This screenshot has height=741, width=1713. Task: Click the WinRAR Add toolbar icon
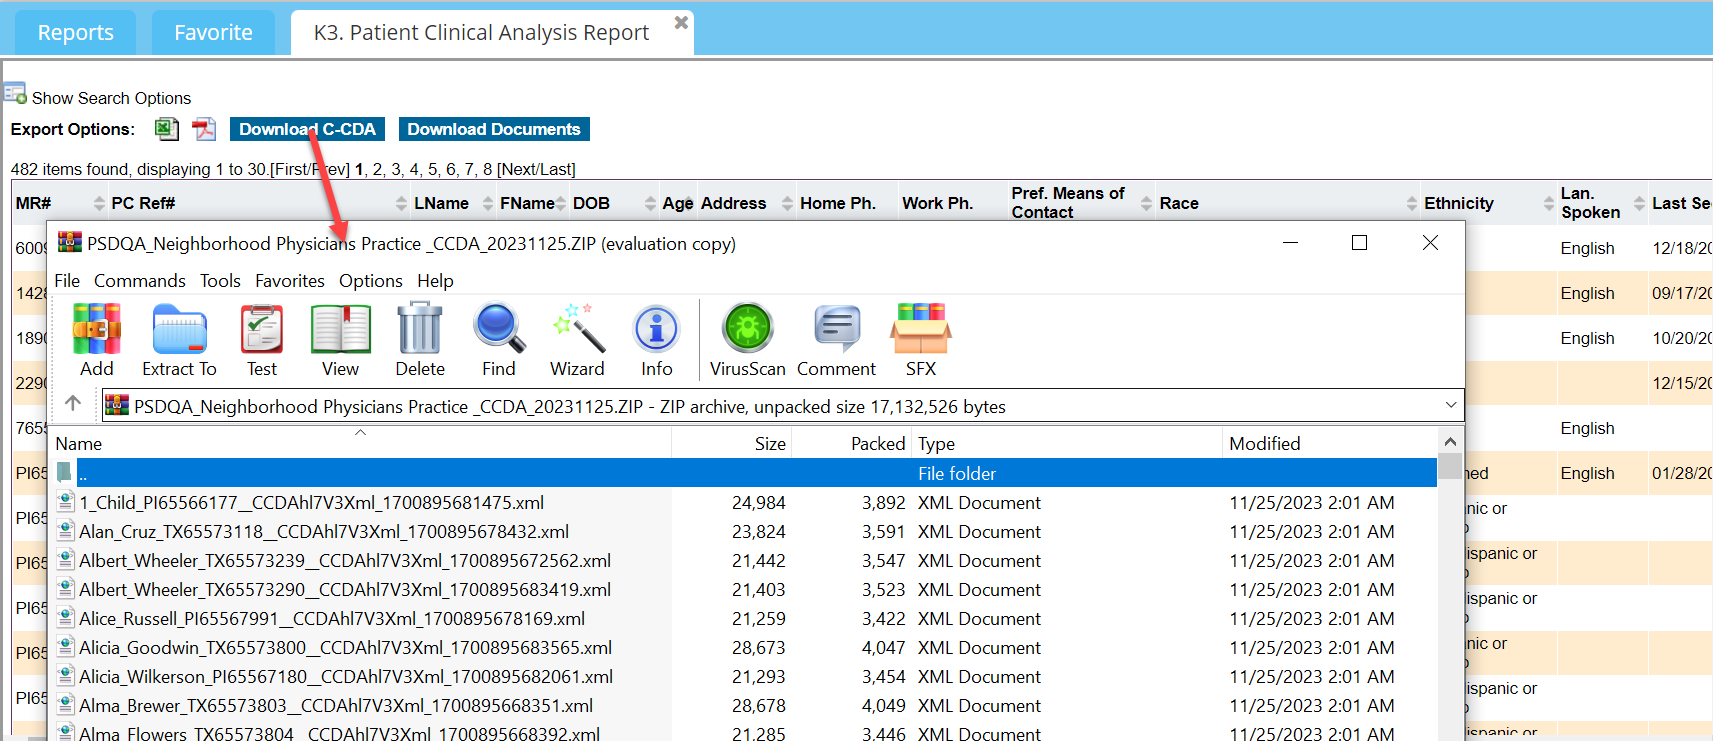[x=97, y=329]
